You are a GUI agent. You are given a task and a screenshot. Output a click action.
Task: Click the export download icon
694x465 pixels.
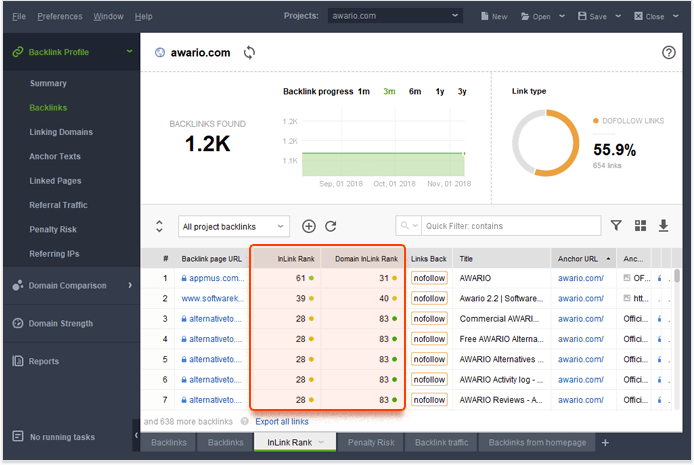click(663, 226)
